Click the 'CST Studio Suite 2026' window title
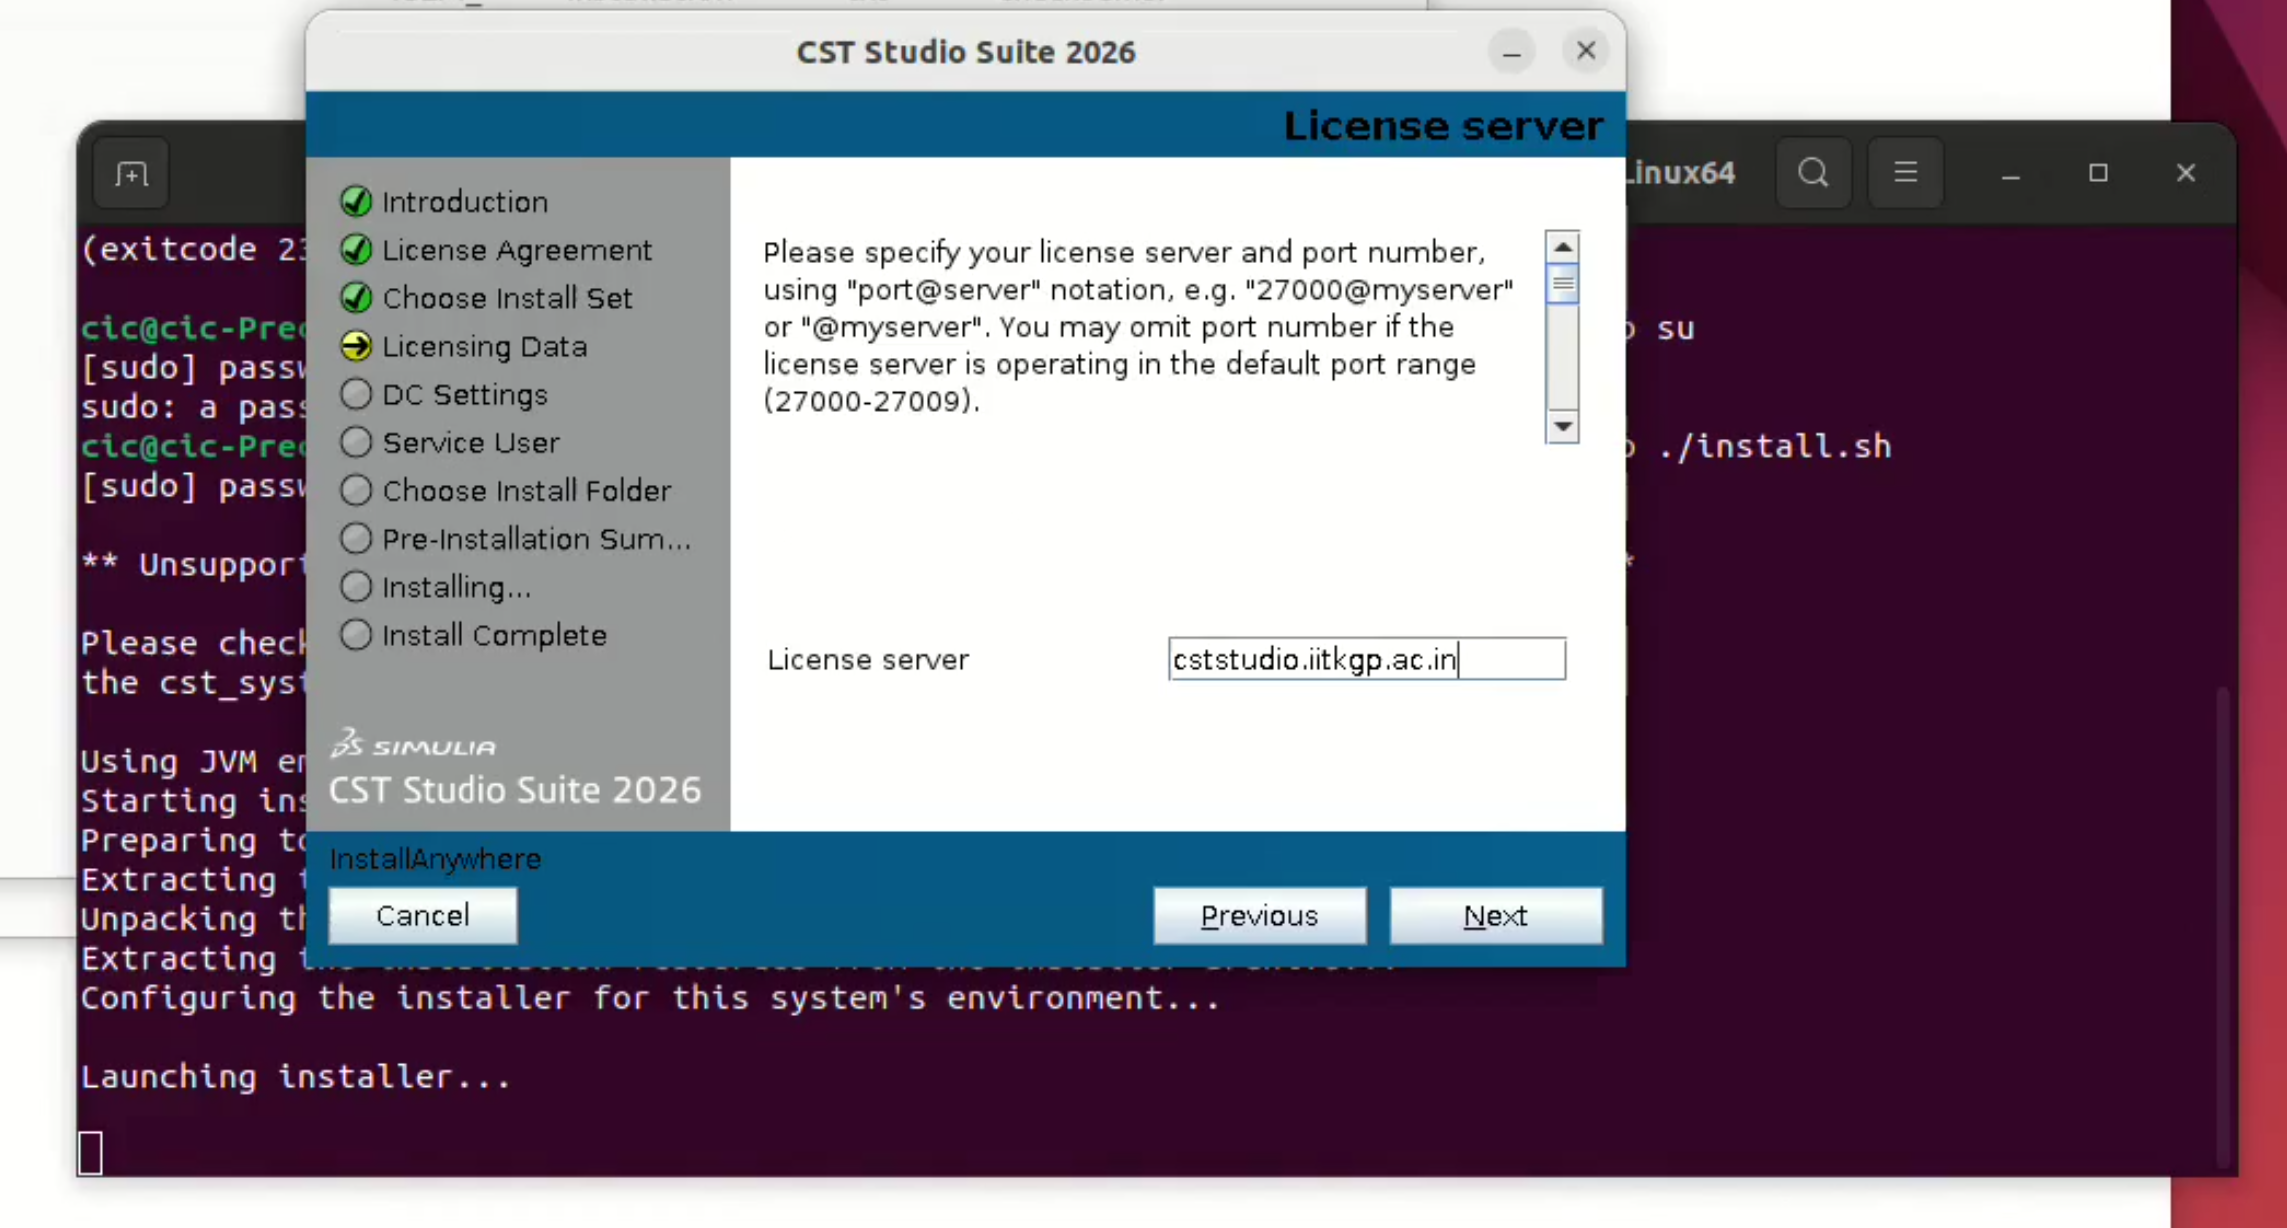 click(x=965, y=52)
